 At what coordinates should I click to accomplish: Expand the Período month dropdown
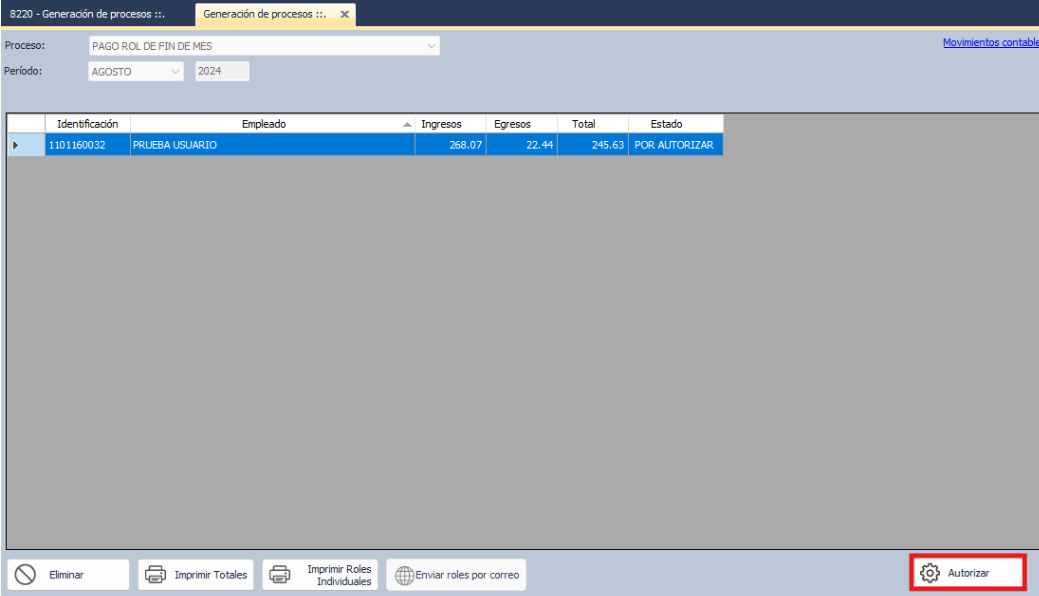pyautogui.click(x=176, y=71)
